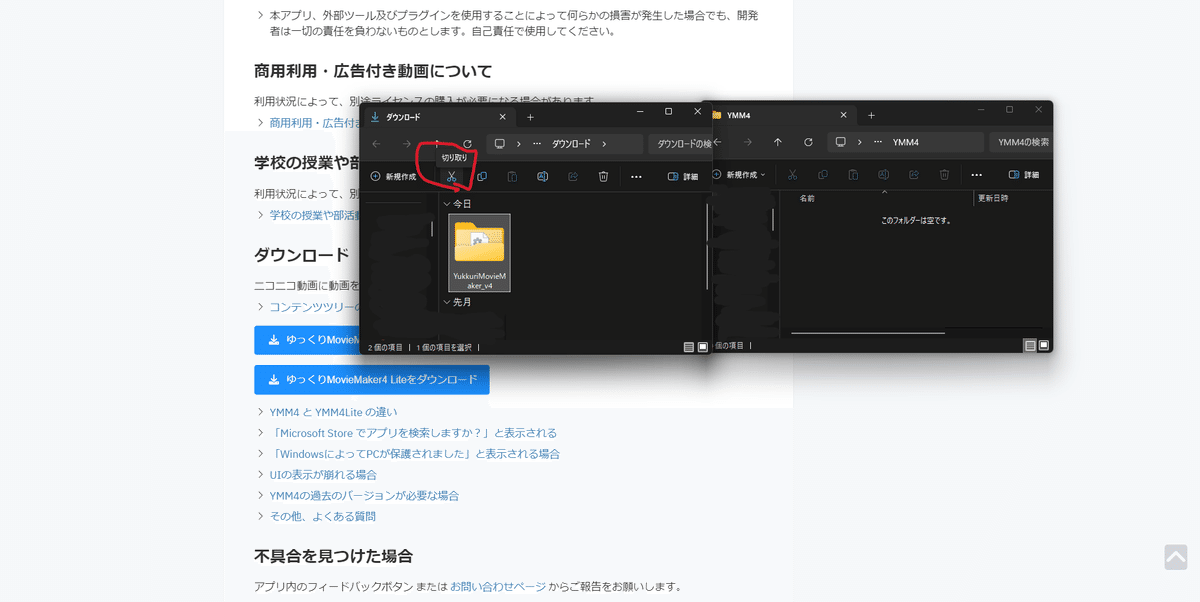Close the YMM4 tab

click(843, 115)
